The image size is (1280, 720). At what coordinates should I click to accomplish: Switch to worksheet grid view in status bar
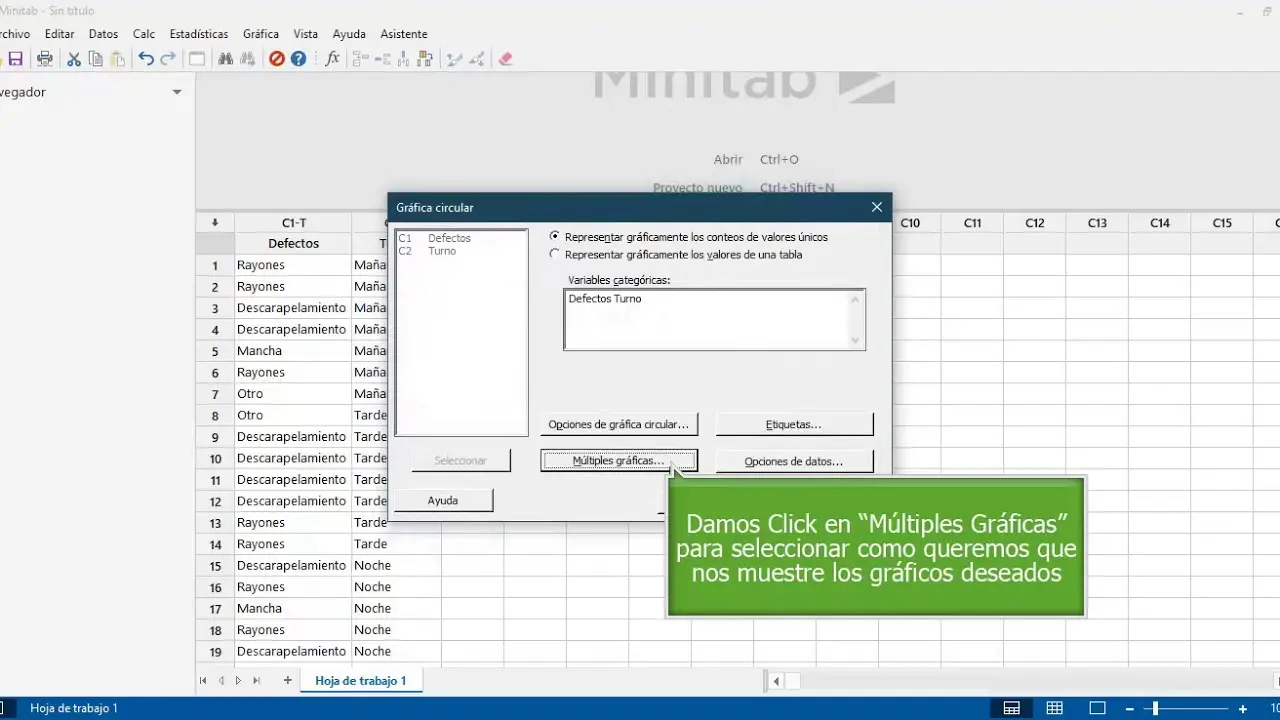click(1054, 708)
